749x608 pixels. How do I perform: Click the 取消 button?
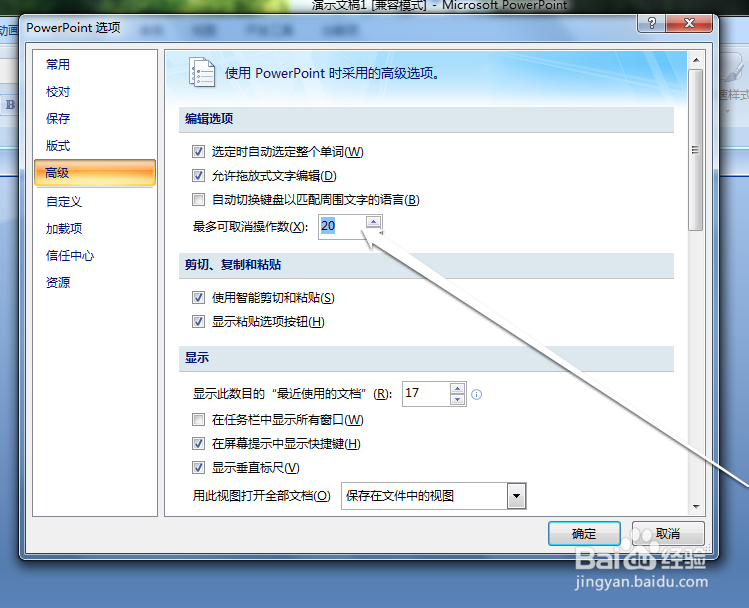668,533
